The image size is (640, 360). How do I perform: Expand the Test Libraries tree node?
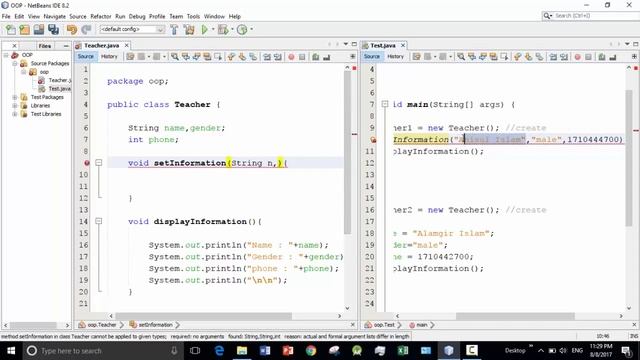(15, 114)
